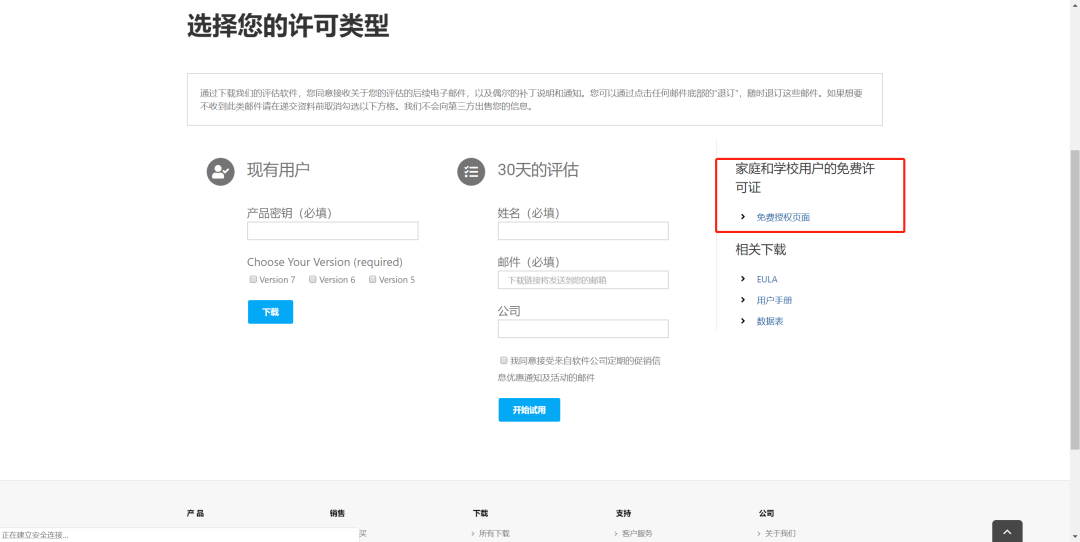Click the arrow before 免费授权页面
Screen dimensions: 1080x542
[x=742, y=217]
